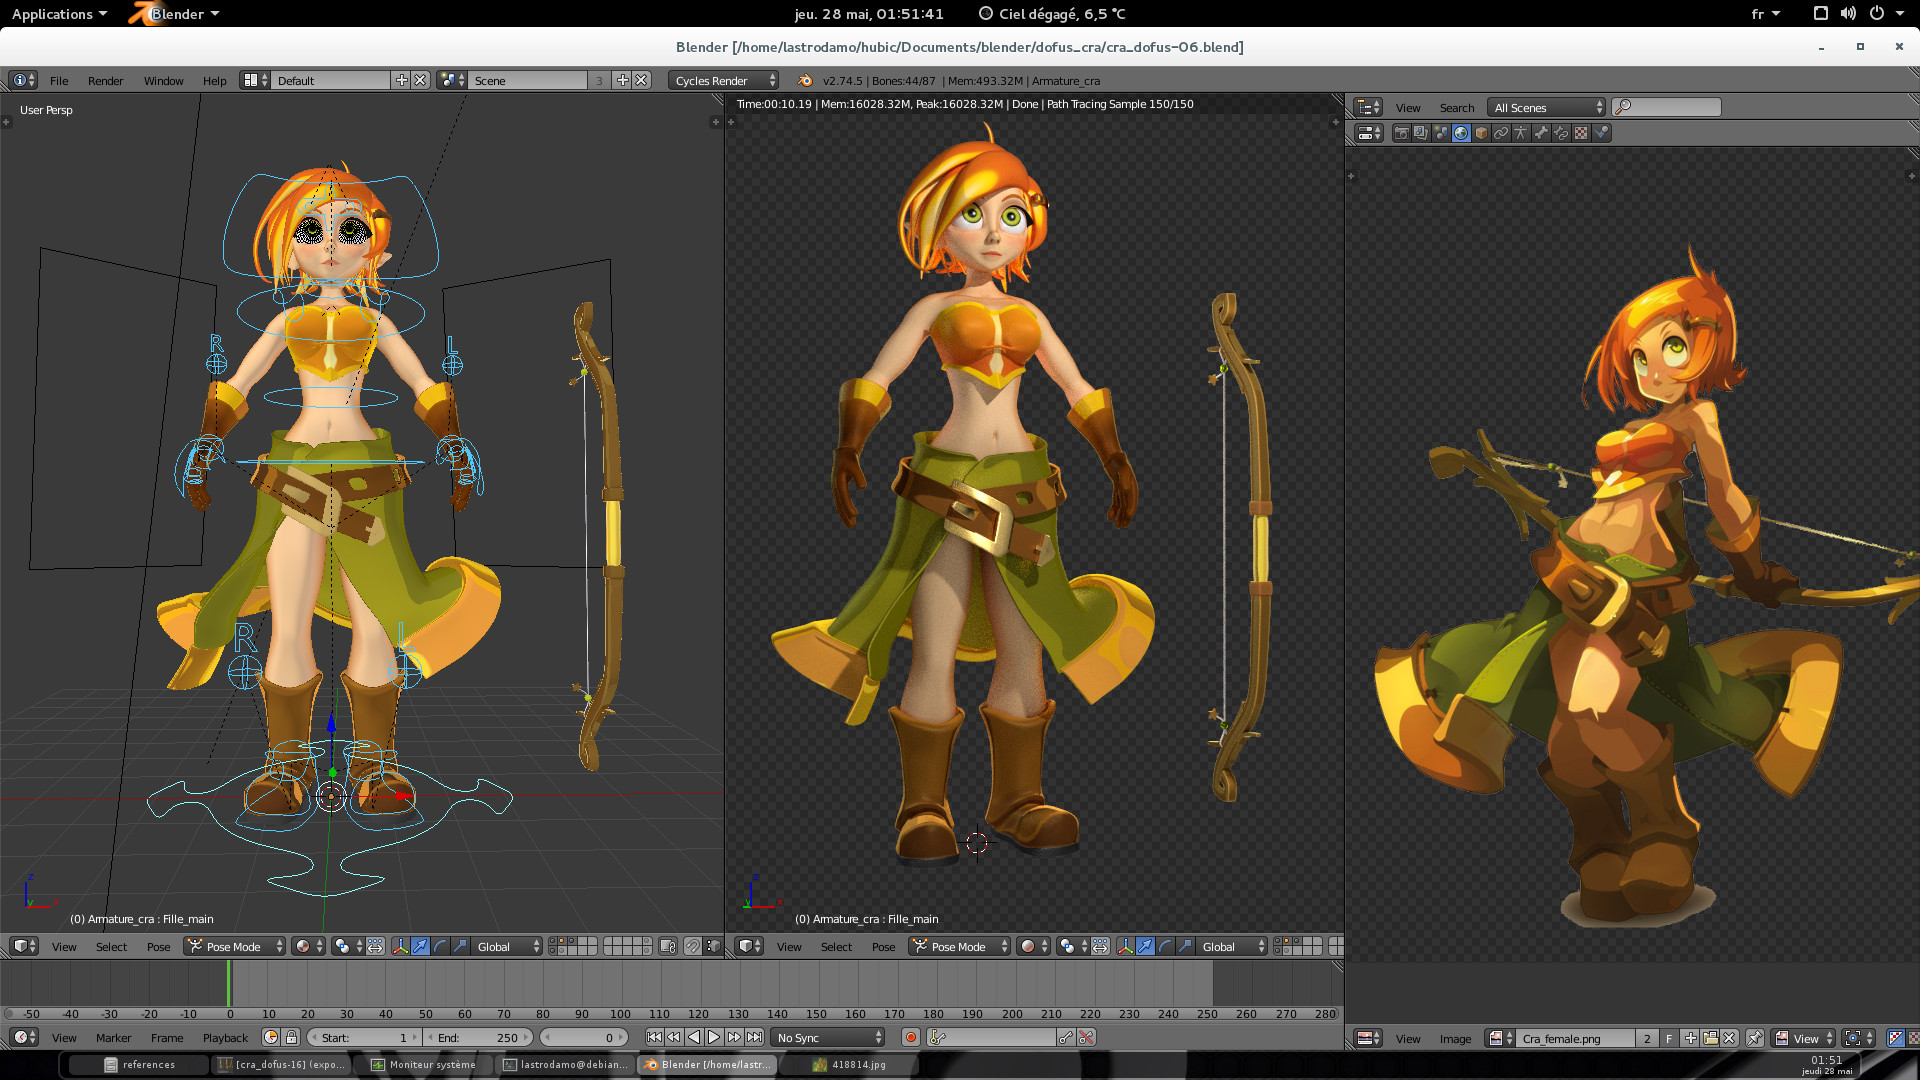This screenshot has width=1920, height=1080.
Task: Toggle the 3D manipulator axes icon in left viewport
Action: click(400, 946)
